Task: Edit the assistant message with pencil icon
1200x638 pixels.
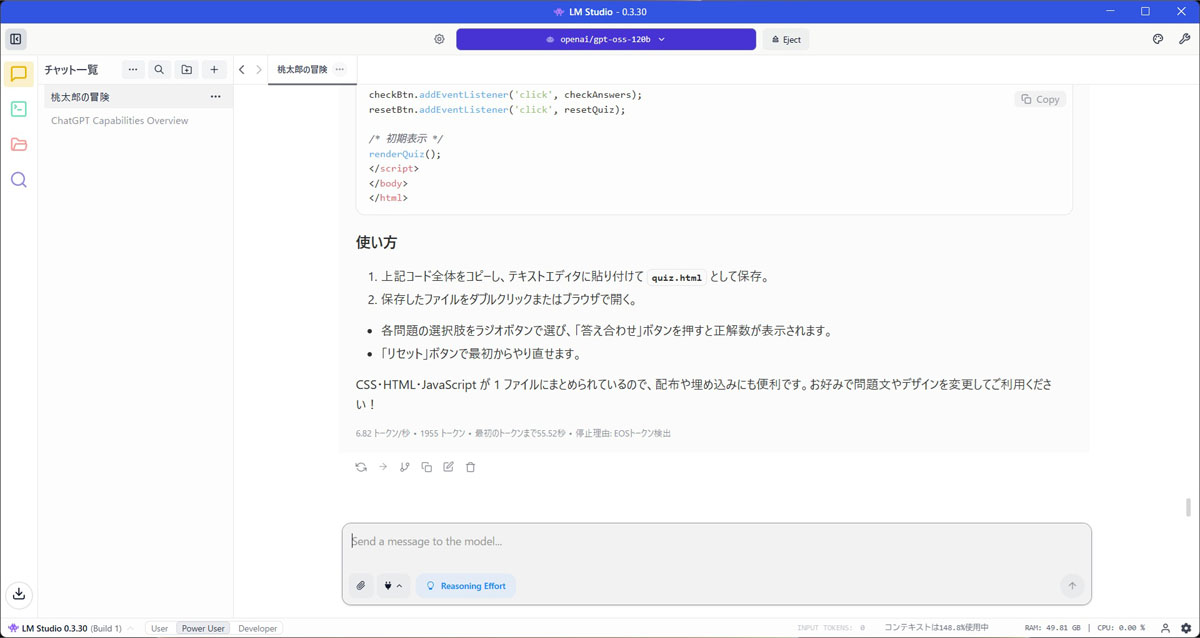Action: pyautogui.click(x=449, y=467)
